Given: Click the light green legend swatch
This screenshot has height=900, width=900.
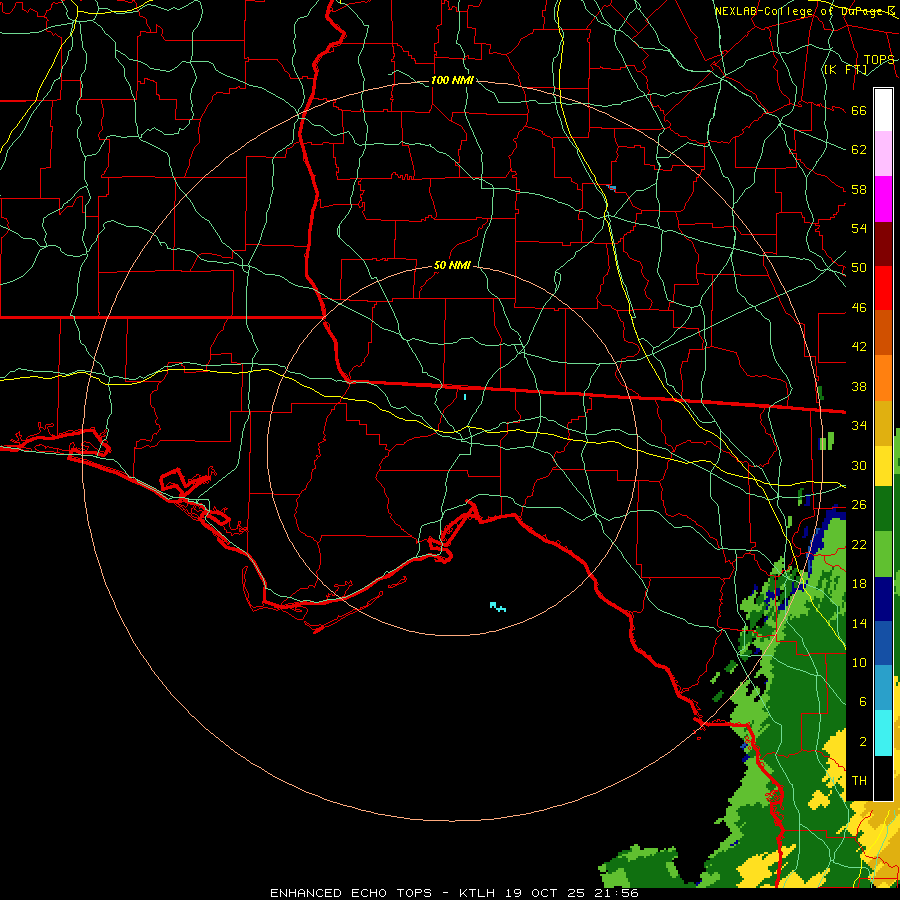Looking at the screenshot, I should click(x=883, y=554).
